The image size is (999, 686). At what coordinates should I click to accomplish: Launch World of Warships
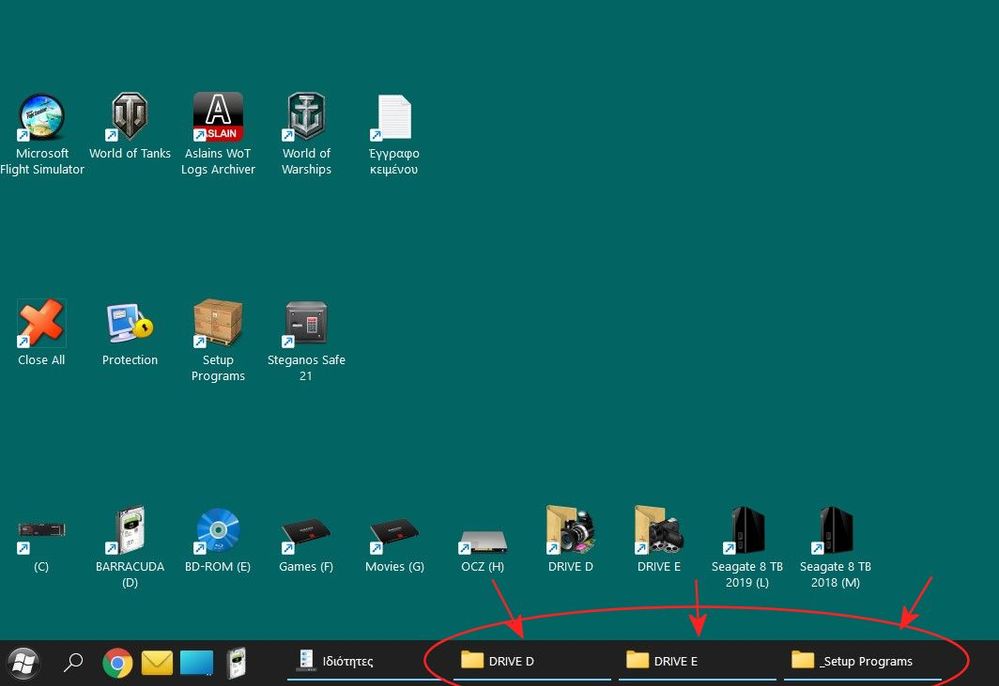[x=306, y=115]
